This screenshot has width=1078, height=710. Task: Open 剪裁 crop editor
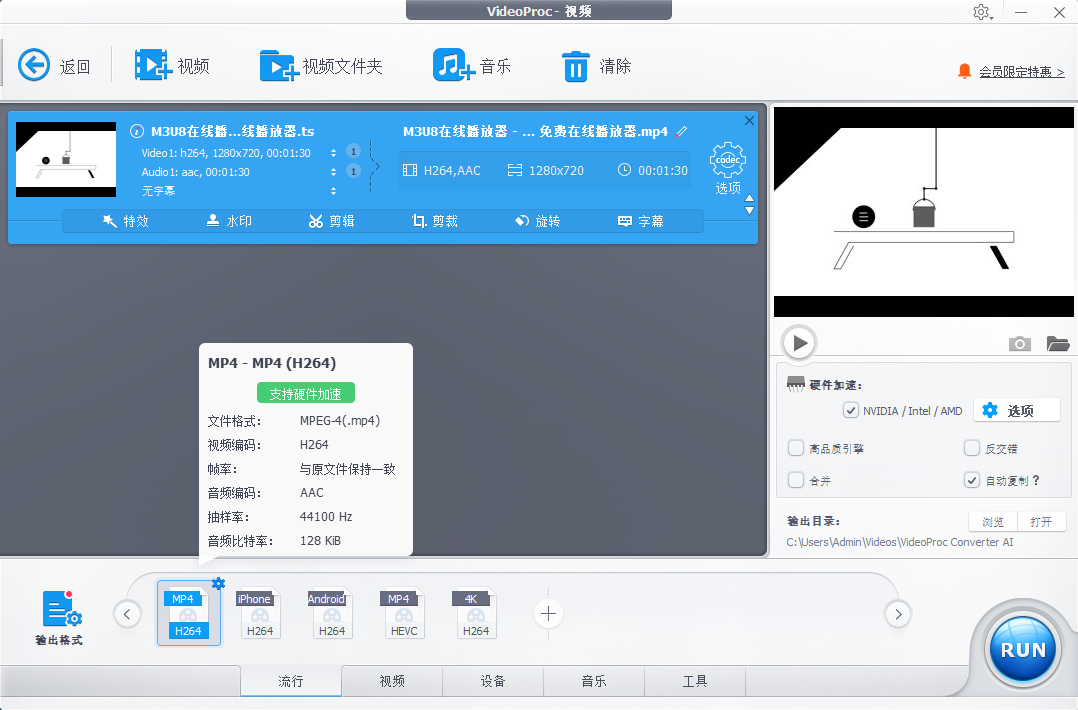(x=434, y=221)
